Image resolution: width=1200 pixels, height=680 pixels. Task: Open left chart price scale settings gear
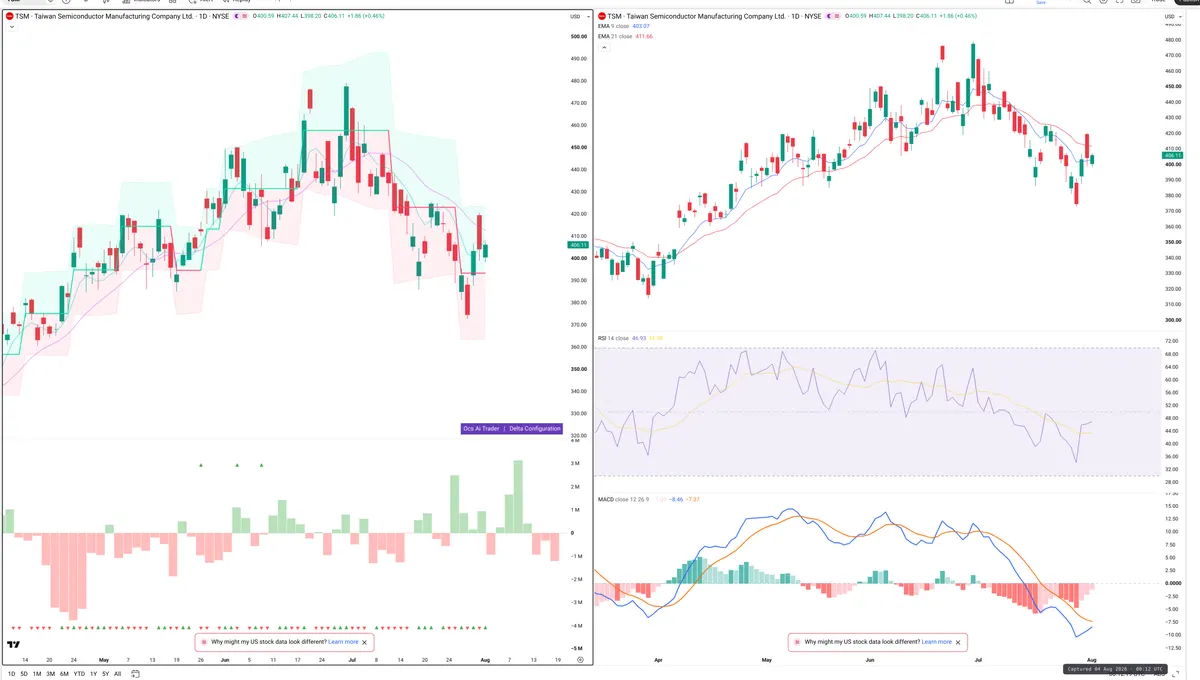click(x=580, y=661)
